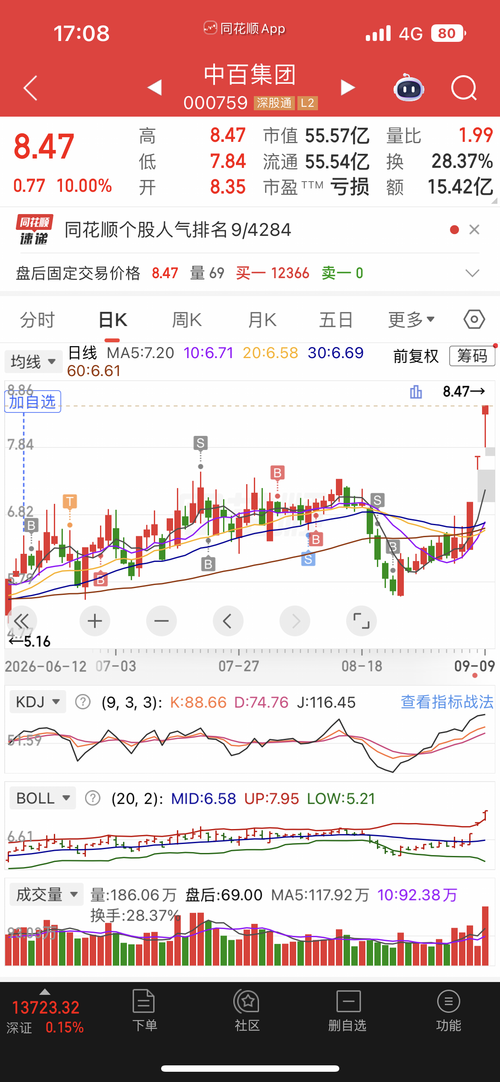Open the 查看指标战法 link
The image size is (500, 1082).
coord(447,702)
